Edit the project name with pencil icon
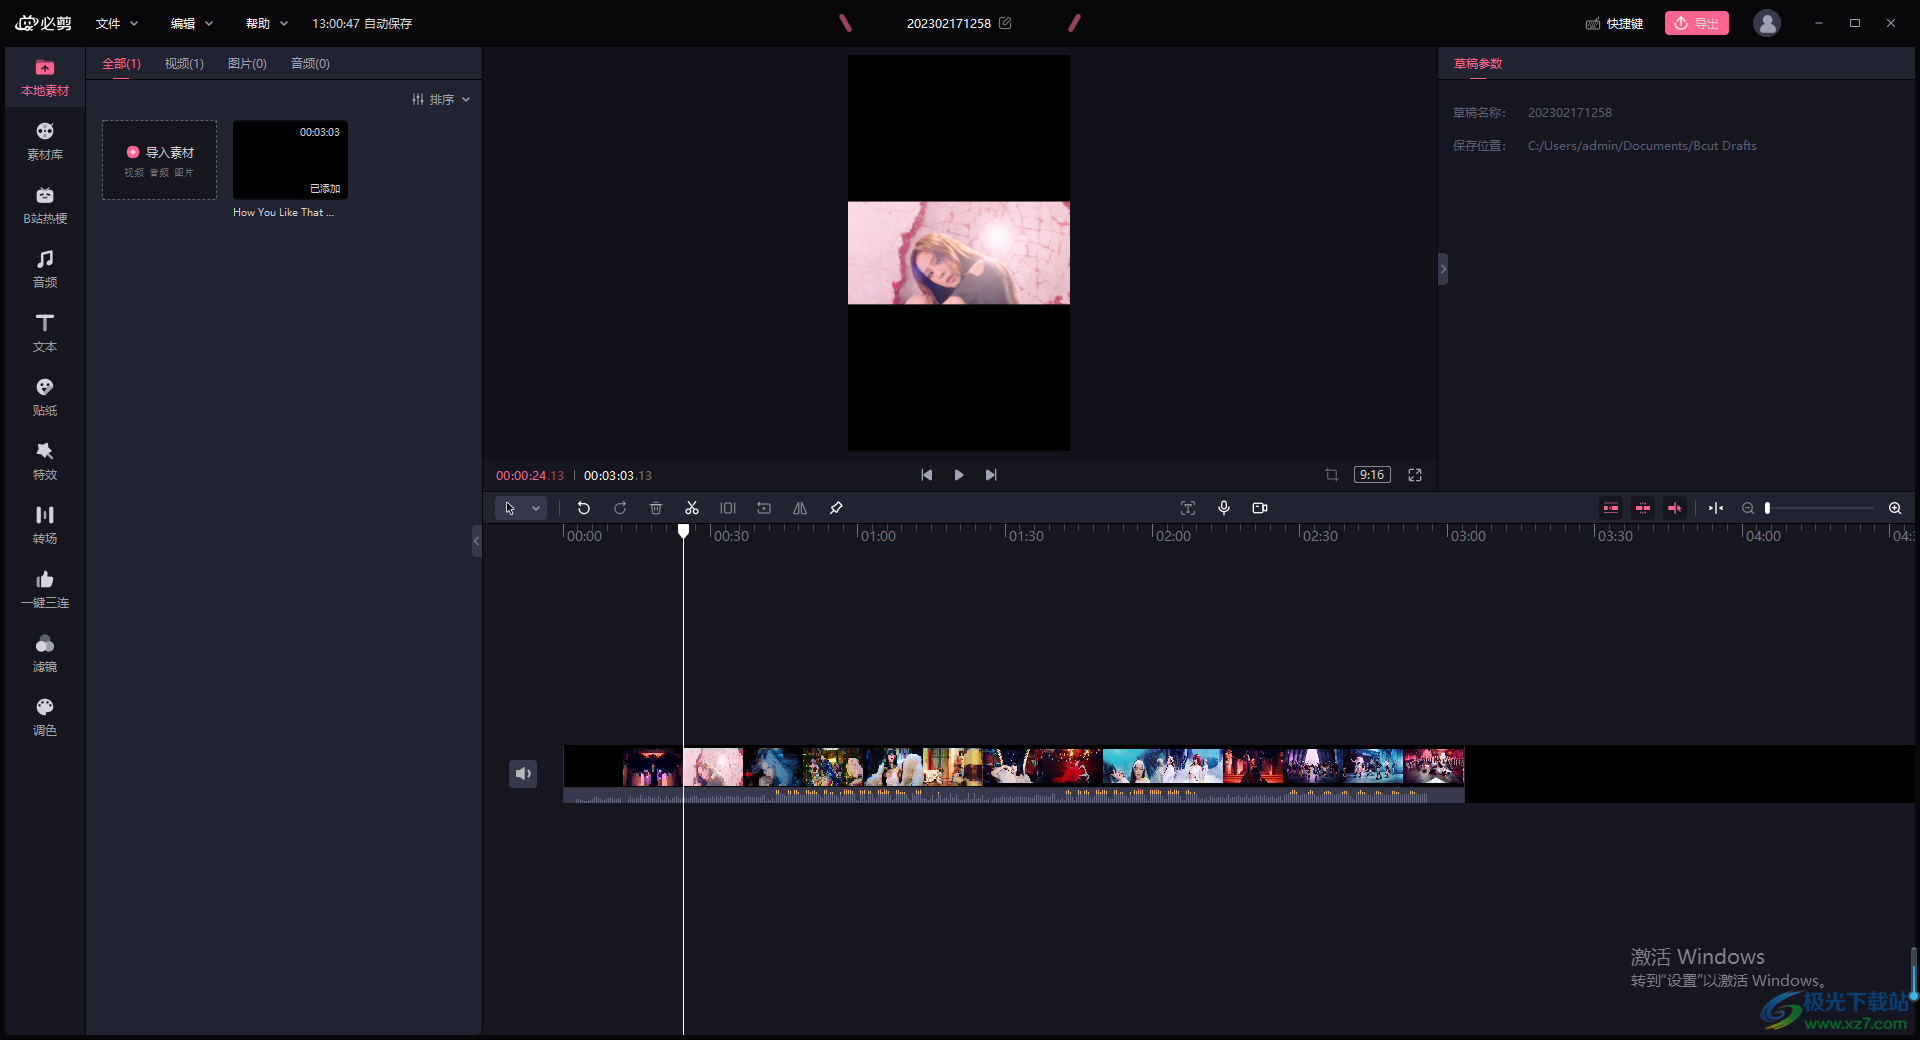The image size is (1920, 1040). 1005,23
